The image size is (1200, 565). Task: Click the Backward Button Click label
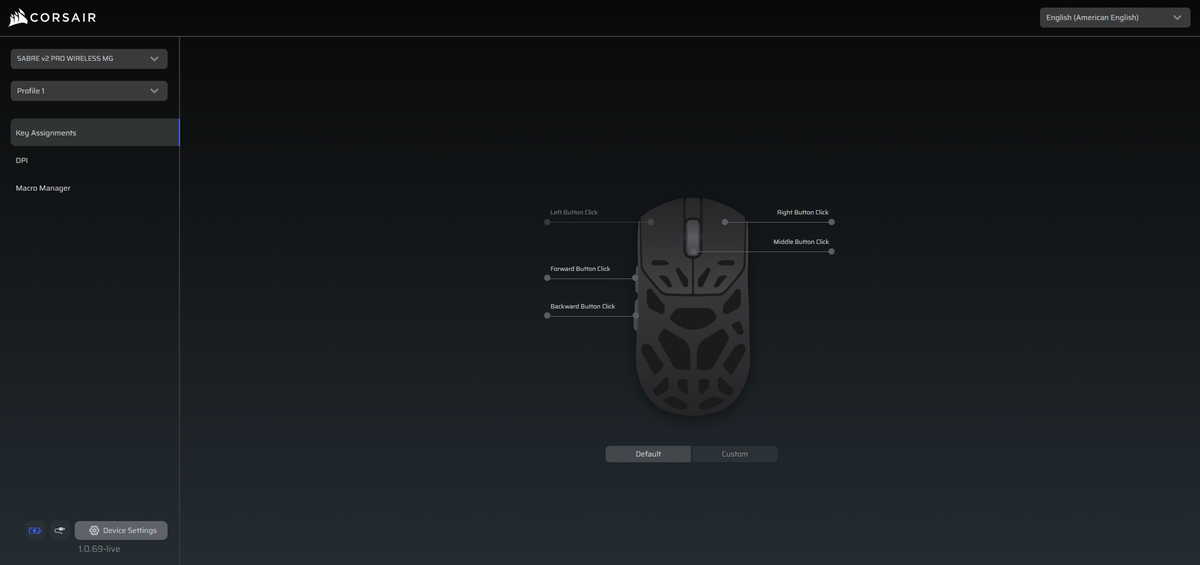(x=582, y=306)
